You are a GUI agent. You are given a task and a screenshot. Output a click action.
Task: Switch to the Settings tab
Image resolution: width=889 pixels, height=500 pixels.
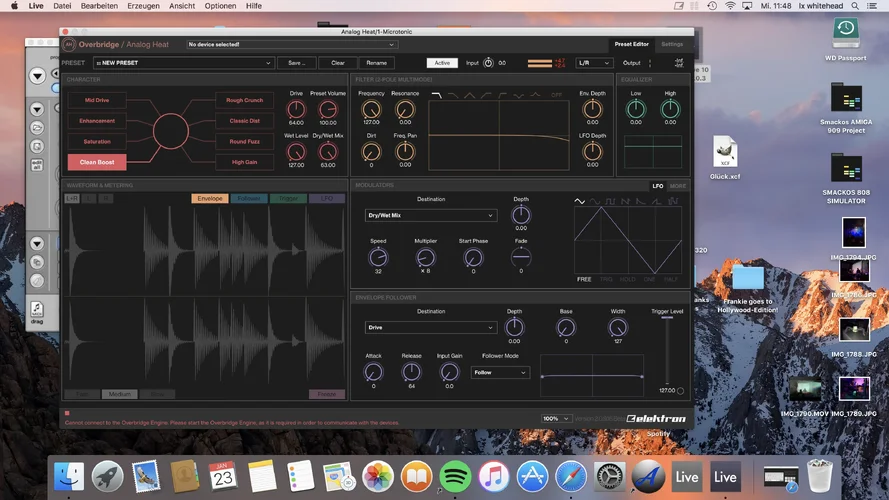672,45
